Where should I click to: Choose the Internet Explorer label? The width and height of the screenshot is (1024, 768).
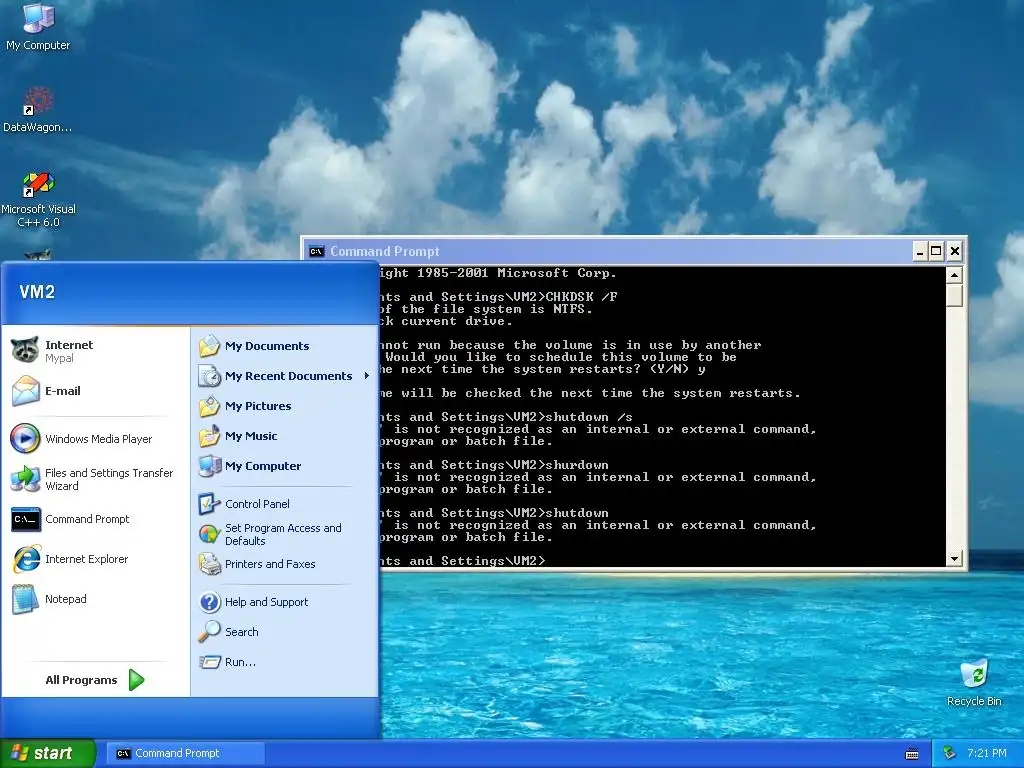86,559
